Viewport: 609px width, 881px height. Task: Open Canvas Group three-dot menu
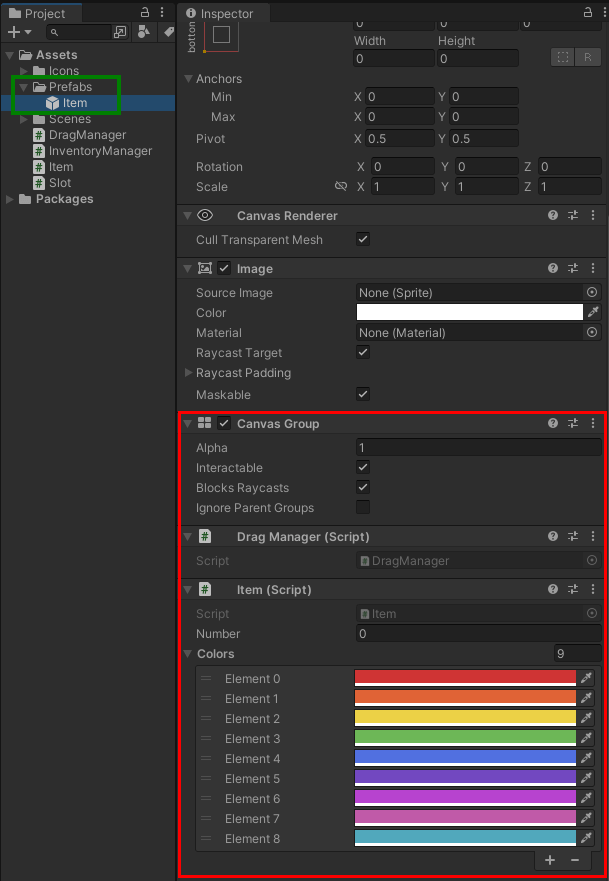[x=593, y=424]
